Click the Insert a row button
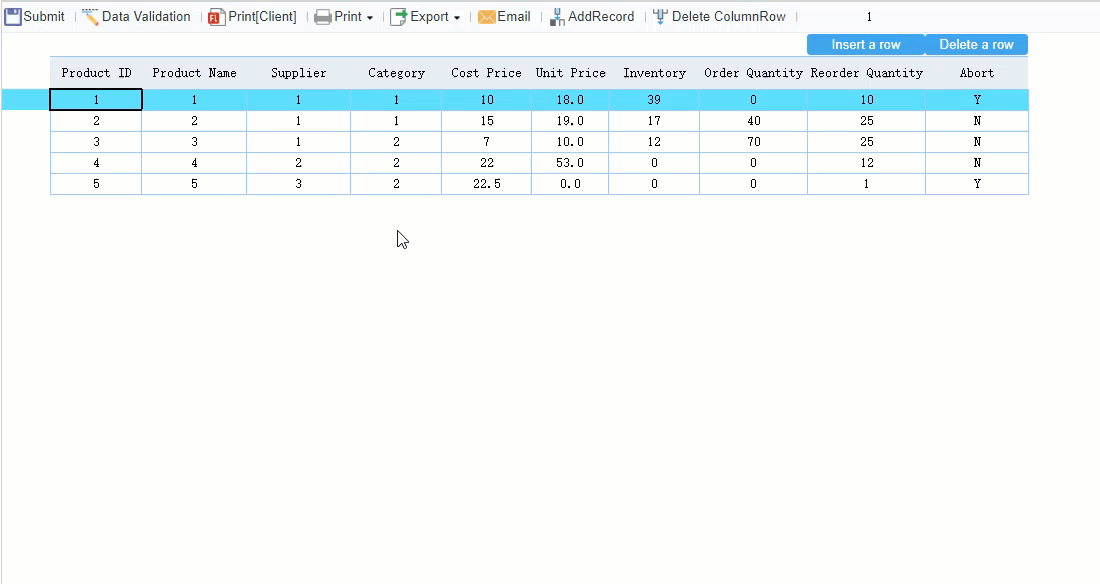1100x584 pixels. point(864,44)
